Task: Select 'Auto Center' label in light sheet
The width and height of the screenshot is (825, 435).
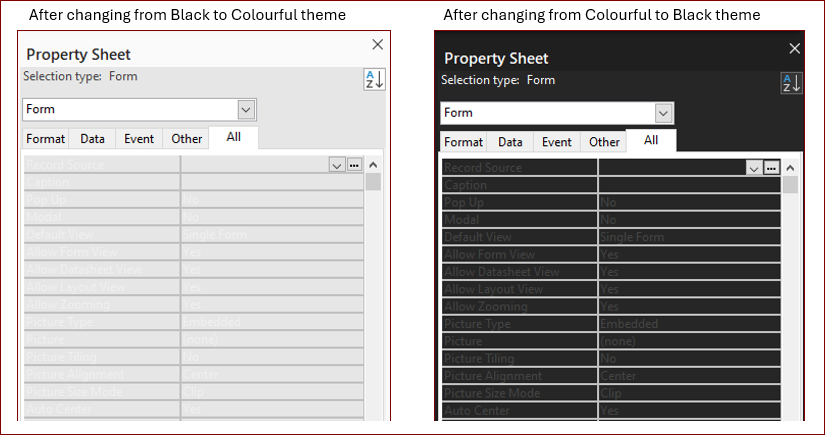Action: click(59, 409)
